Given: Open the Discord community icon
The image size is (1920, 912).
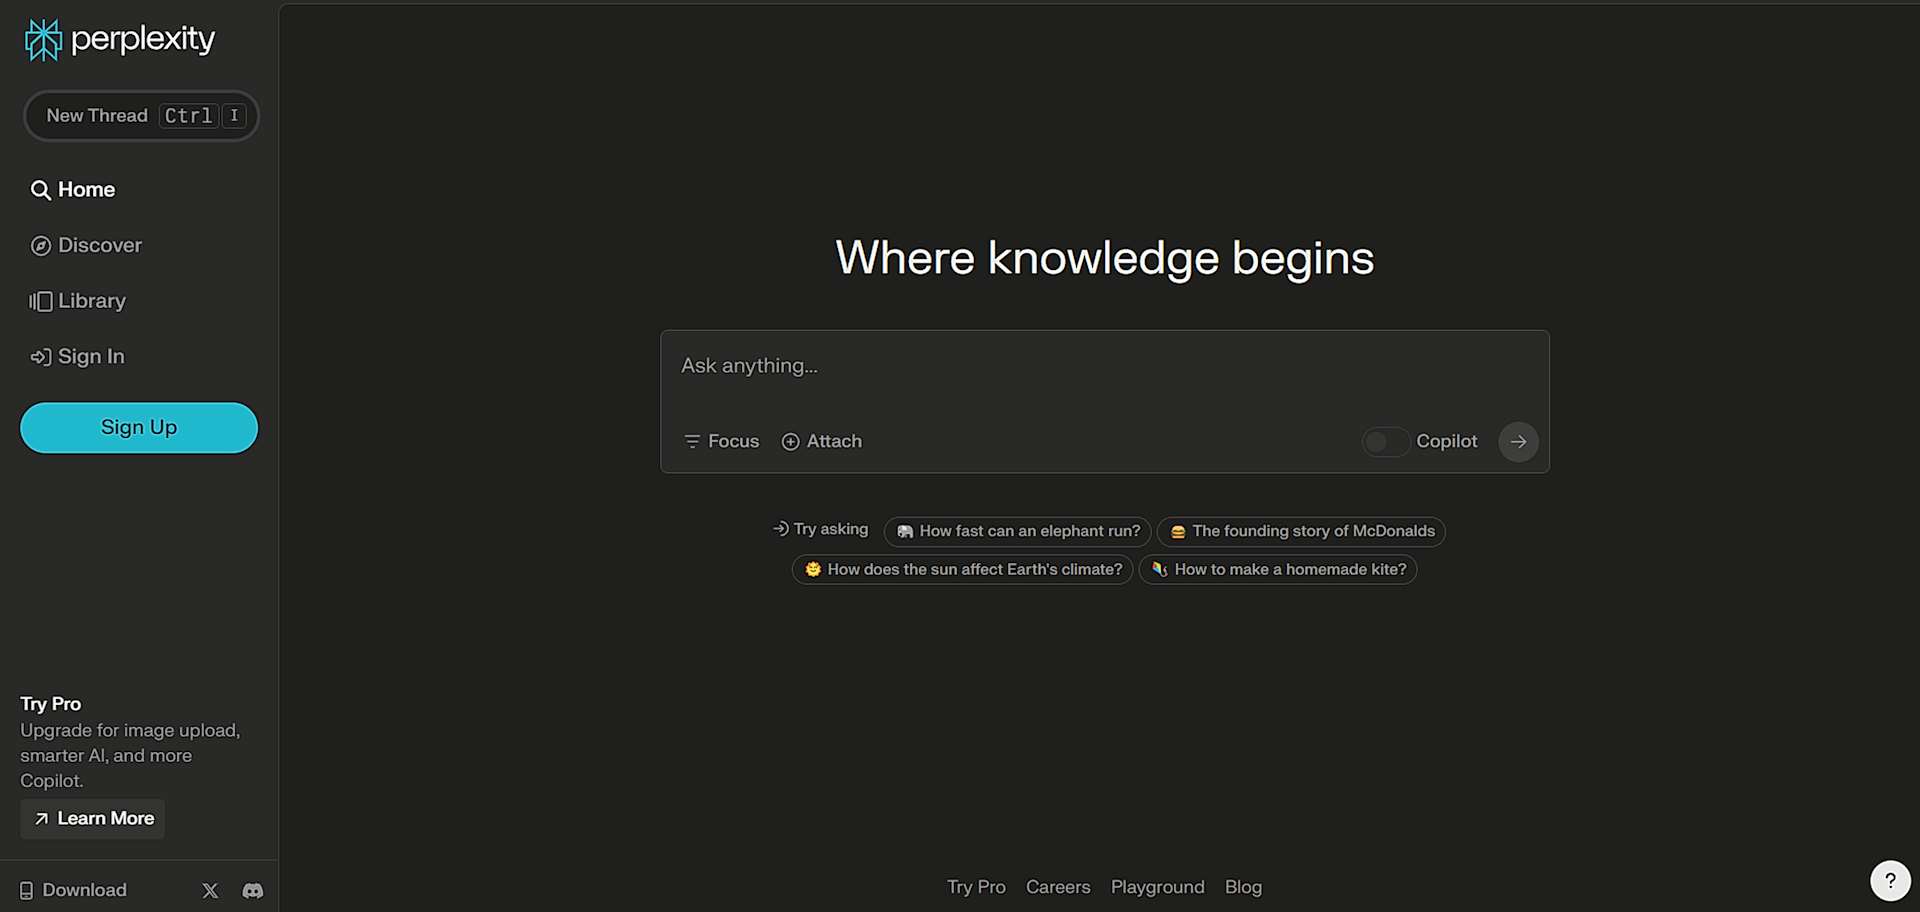Looking at the screenshot, I should coord(253,890).
